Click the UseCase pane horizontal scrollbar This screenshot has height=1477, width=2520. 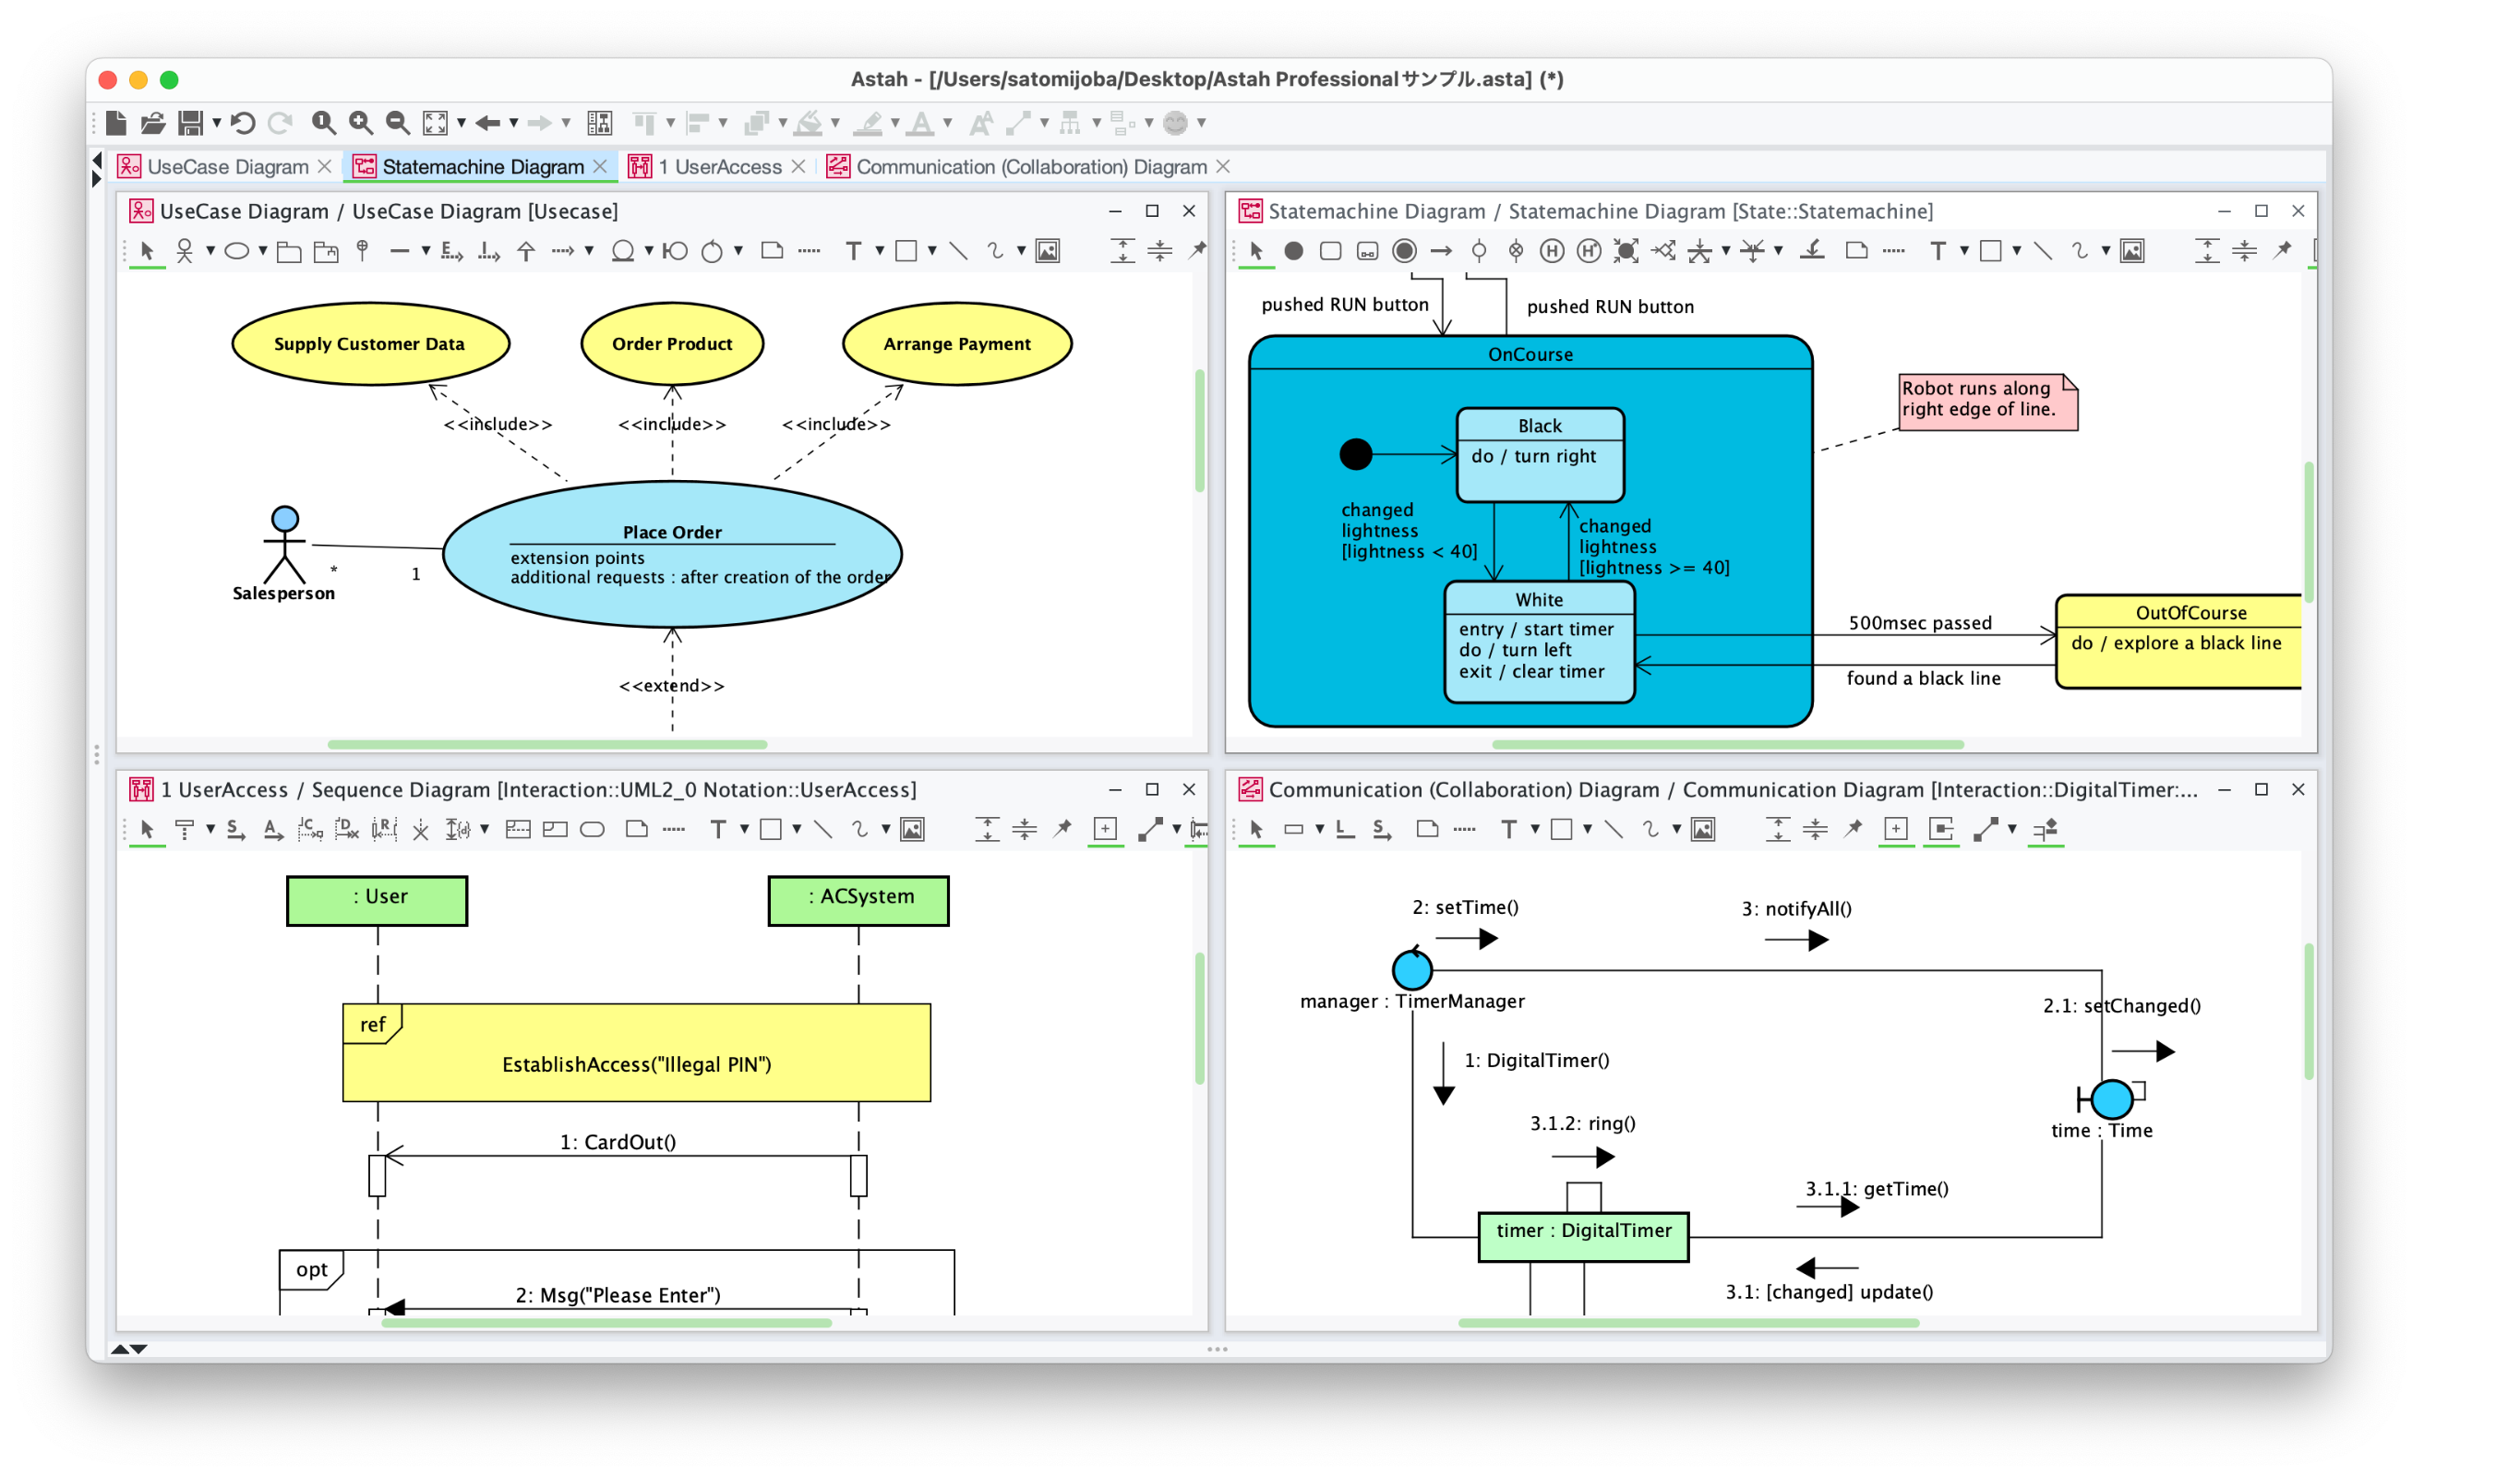click(547, 745)
